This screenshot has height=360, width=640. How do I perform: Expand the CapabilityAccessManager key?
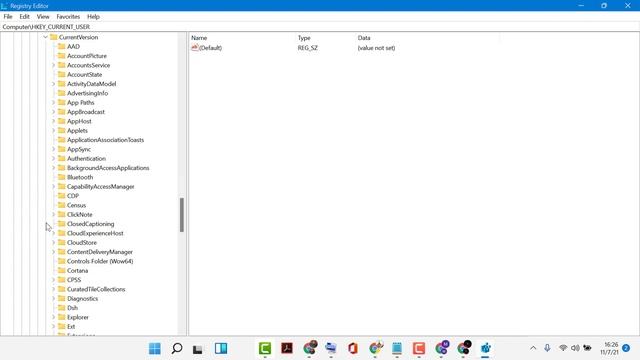pos(53,187)
